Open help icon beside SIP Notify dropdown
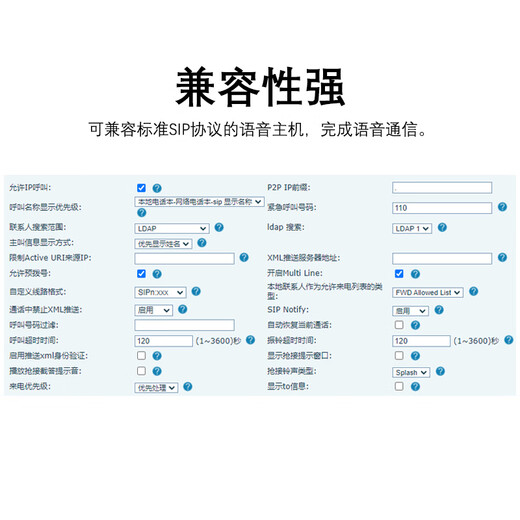 pyautogui.click(x=439, y=310)
